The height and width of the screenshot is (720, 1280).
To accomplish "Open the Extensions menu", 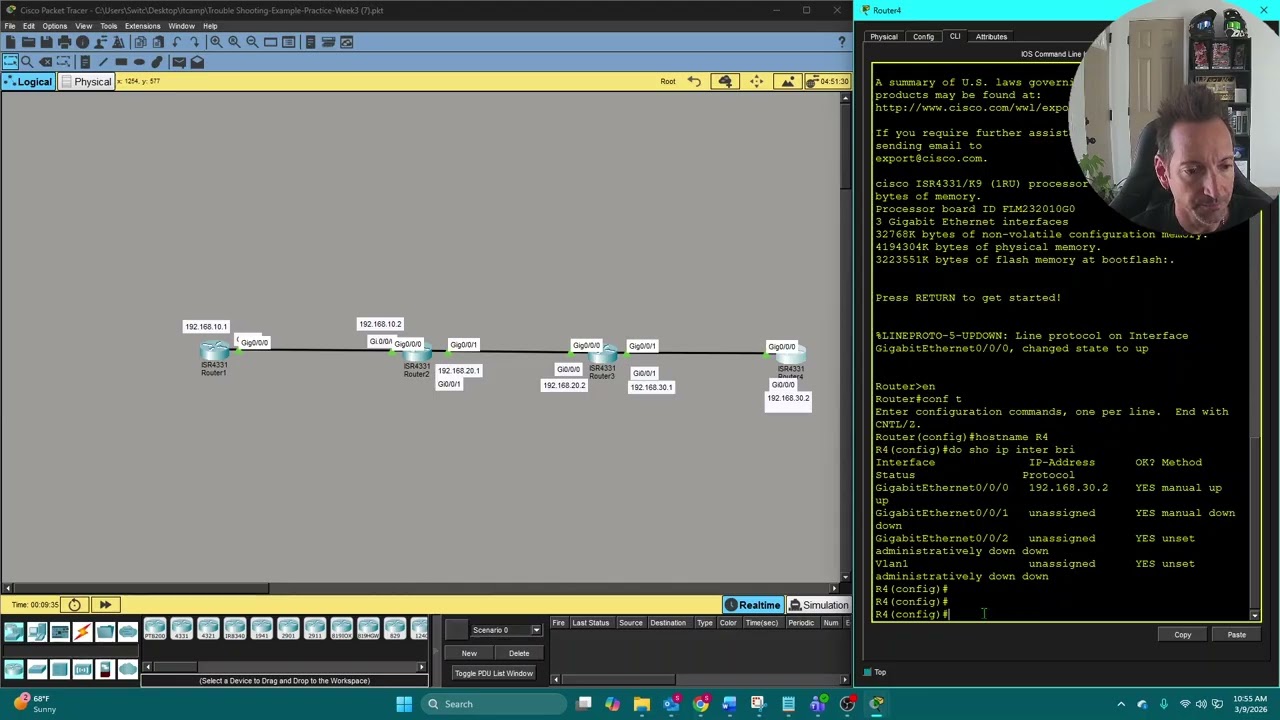I will click(142, 26).
